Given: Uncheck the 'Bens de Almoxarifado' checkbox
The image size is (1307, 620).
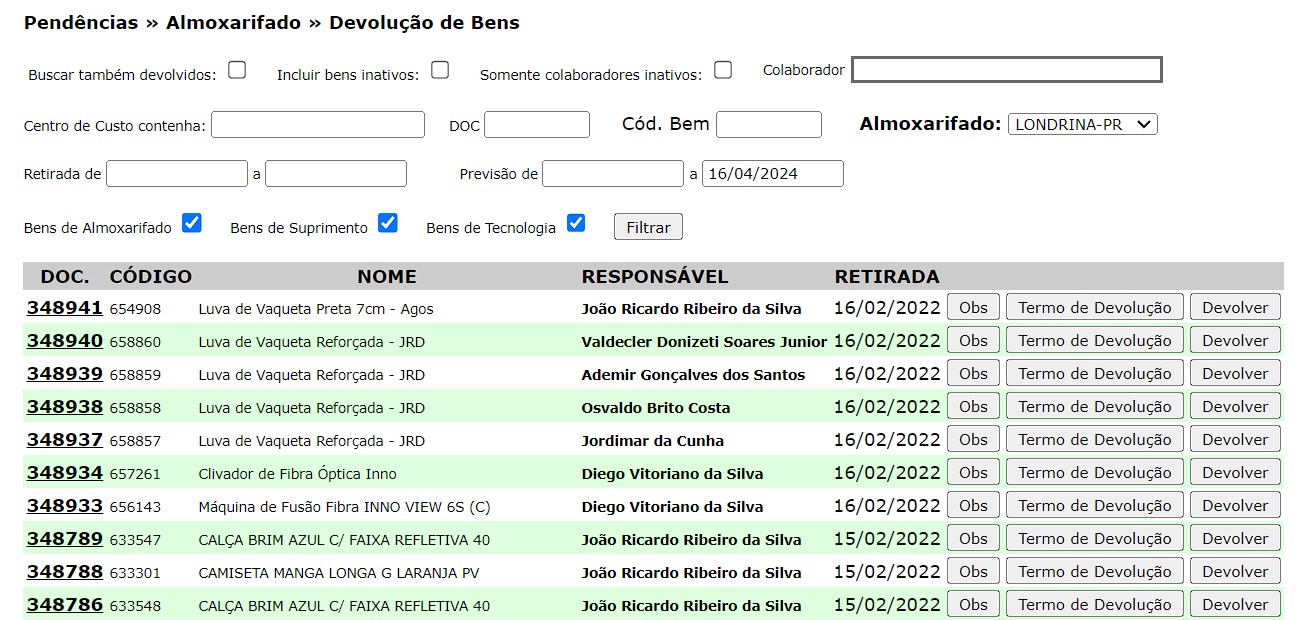Looking at the screenshot, I should tap(192, 223).
